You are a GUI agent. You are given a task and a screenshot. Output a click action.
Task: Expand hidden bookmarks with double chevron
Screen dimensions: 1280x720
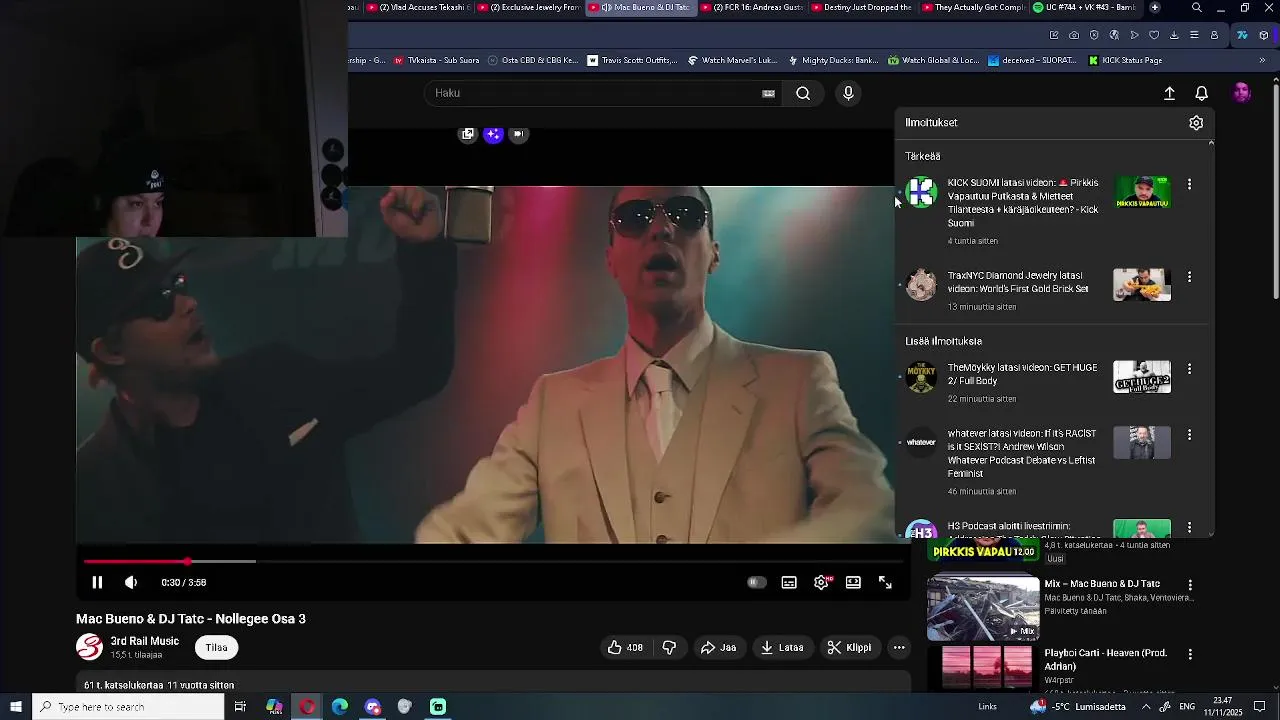click(x=1261, y=60)
